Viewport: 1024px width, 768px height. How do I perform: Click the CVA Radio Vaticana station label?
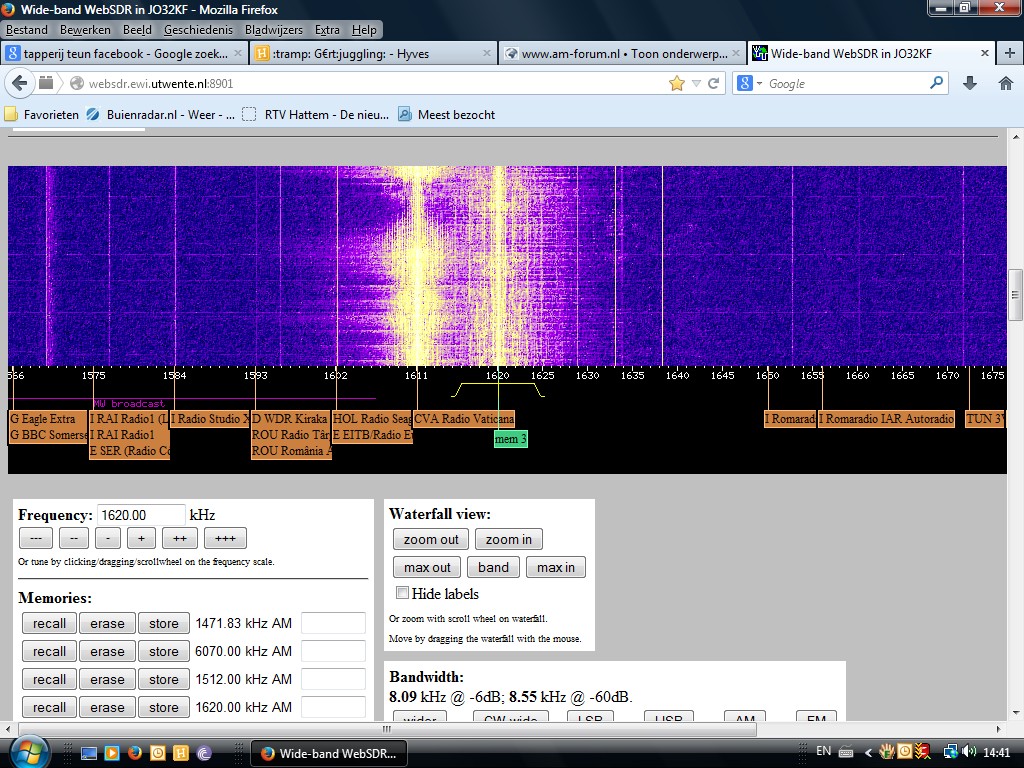click(x=464, y=419)
